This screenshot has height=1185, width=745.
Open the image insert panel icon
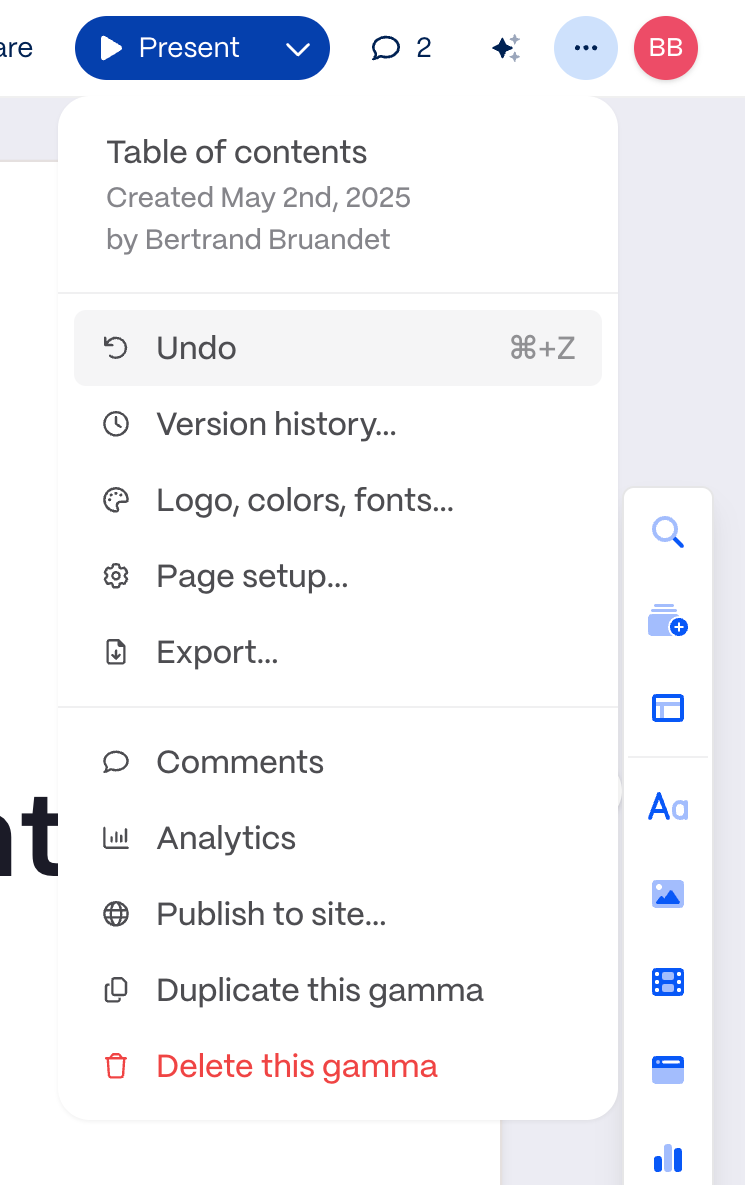(667, 894)
